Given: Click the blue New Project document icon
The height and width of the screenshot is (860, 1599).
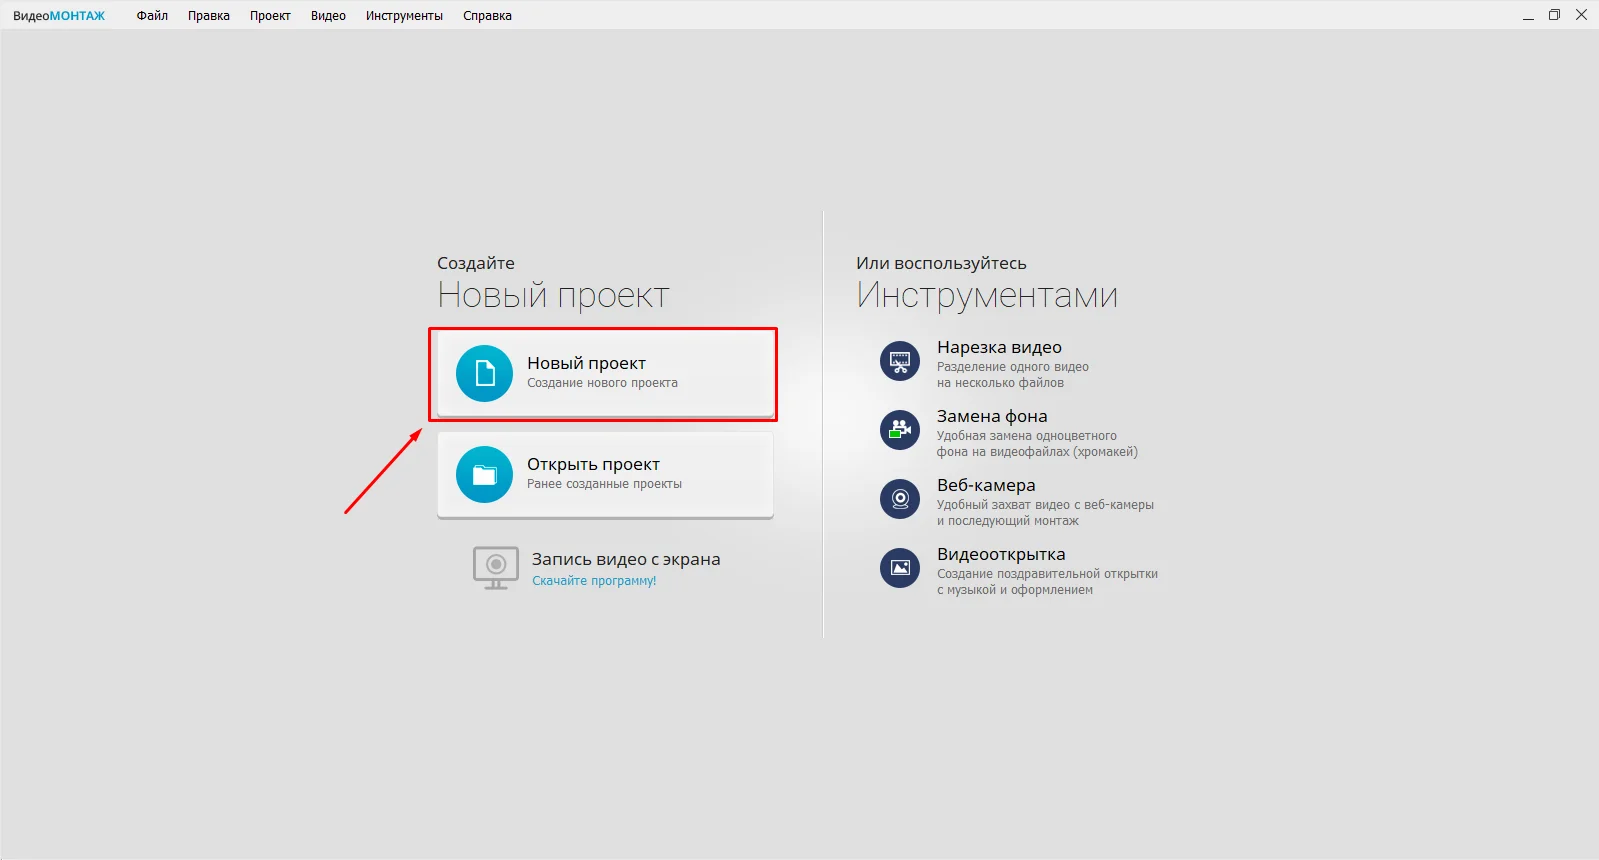Looking at the screenshot, I should tap(485, 373).
